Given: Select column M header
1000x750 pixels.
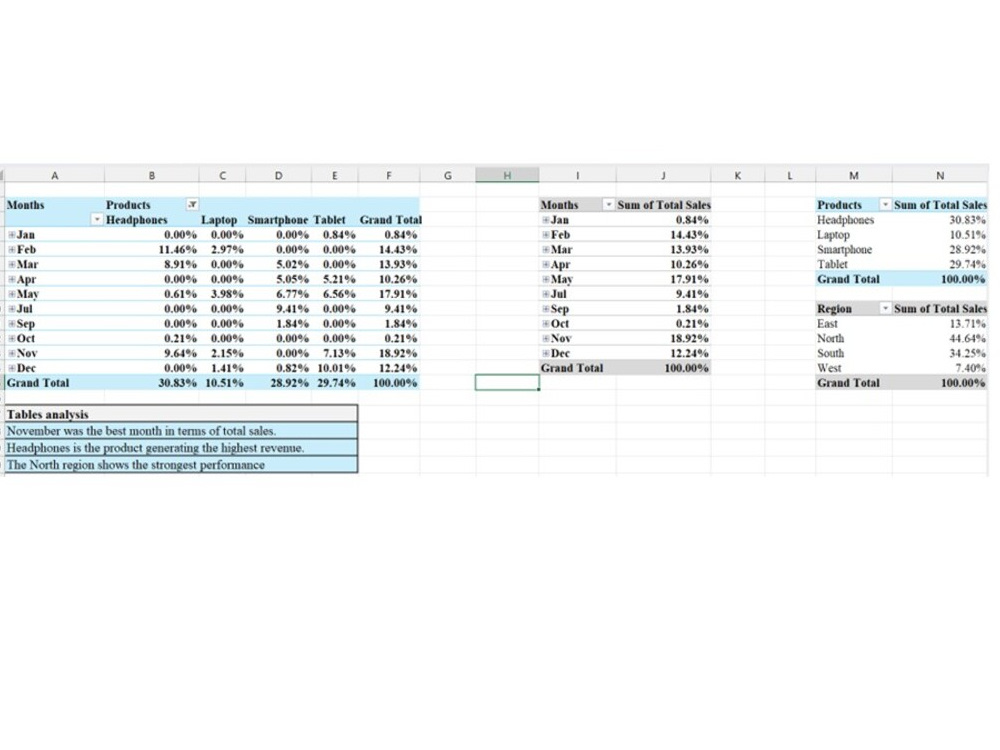Looking at the screenshot, I should click(854, 175).
